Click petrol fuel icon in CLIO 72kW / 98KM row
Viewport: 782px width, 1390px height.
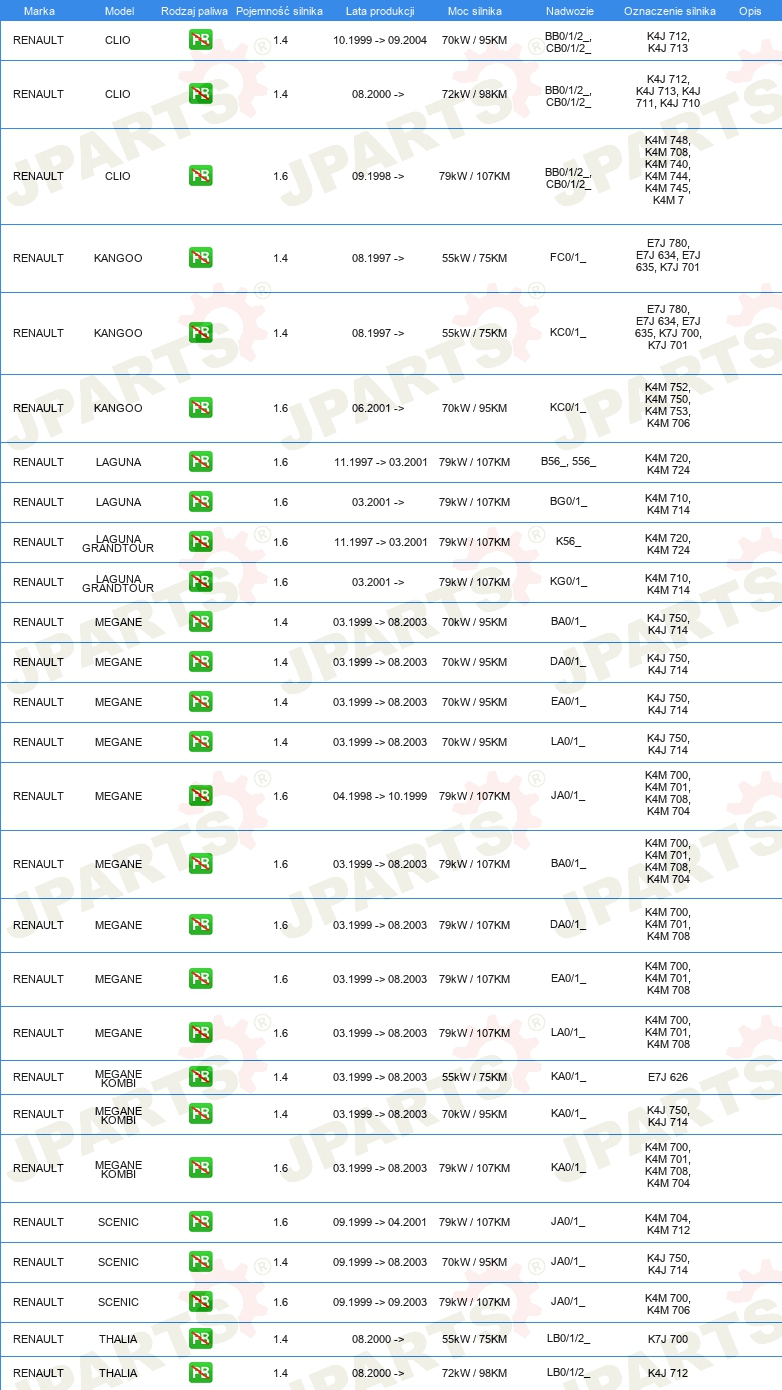(200, 94)
